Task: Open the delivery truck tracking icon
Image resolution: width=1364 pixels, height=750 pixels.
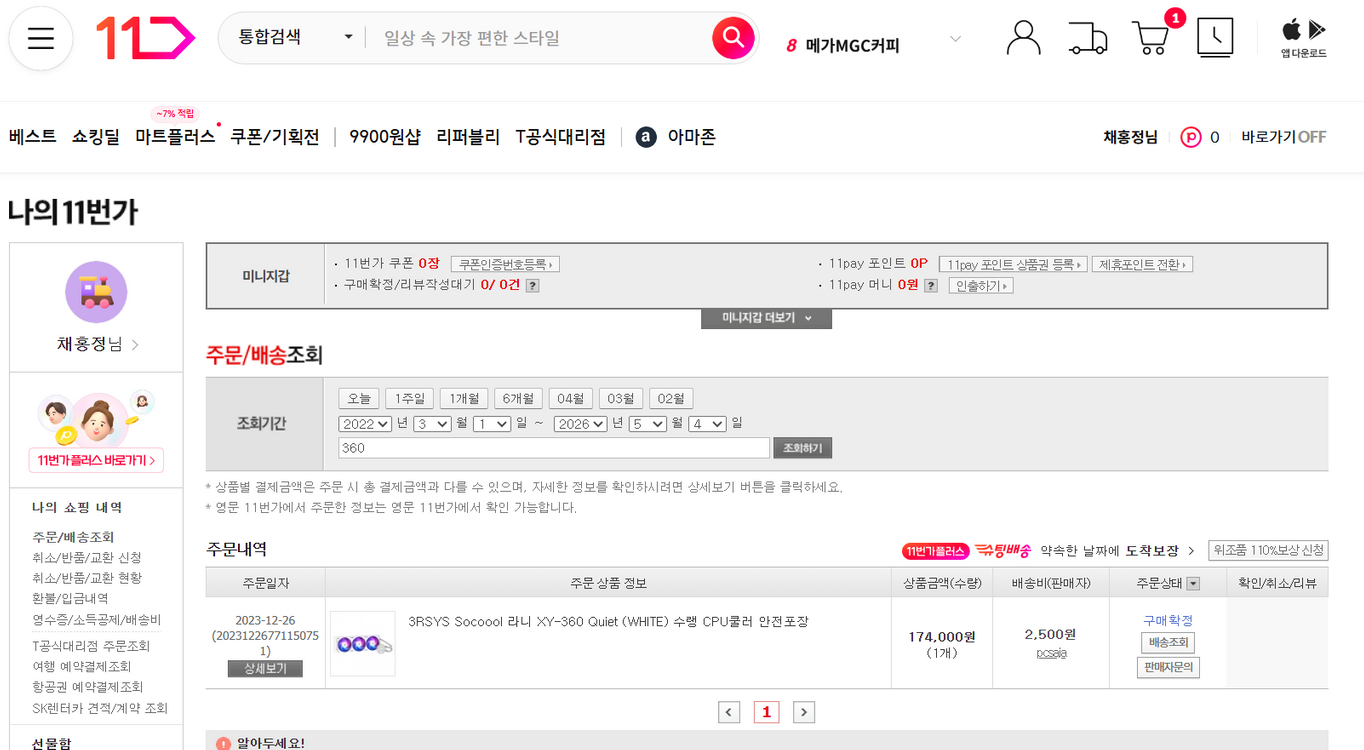Action: 1087,38
